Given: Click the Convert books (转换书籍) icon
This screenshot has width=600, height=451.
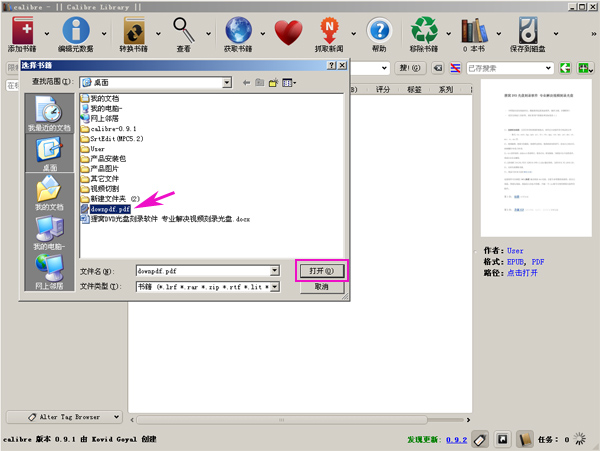Looking at the screenshot, I should 134,30.
